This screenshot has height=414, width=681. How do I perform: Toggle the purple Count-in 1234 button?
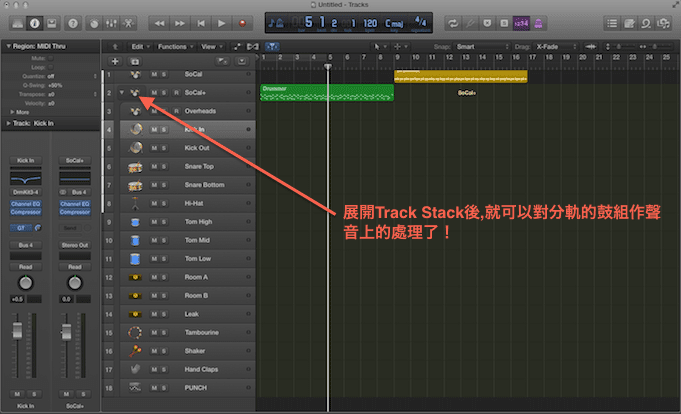(521, 23)
